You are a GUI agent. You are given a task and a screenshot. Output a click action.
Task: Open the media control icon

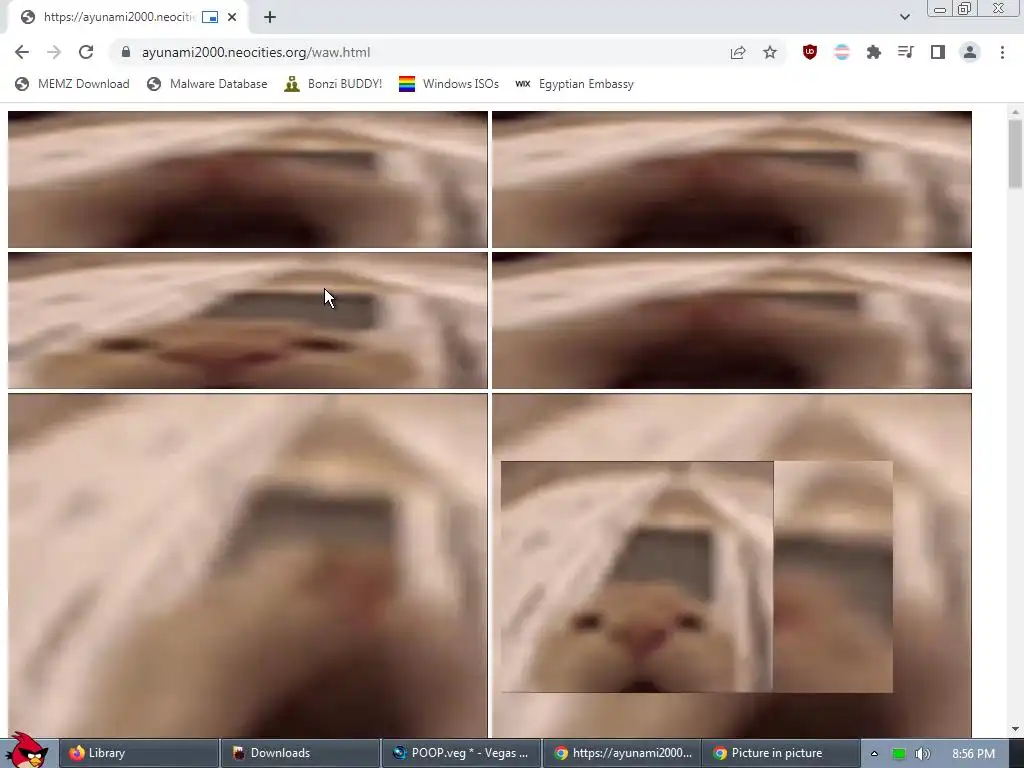tap(906, 52)
